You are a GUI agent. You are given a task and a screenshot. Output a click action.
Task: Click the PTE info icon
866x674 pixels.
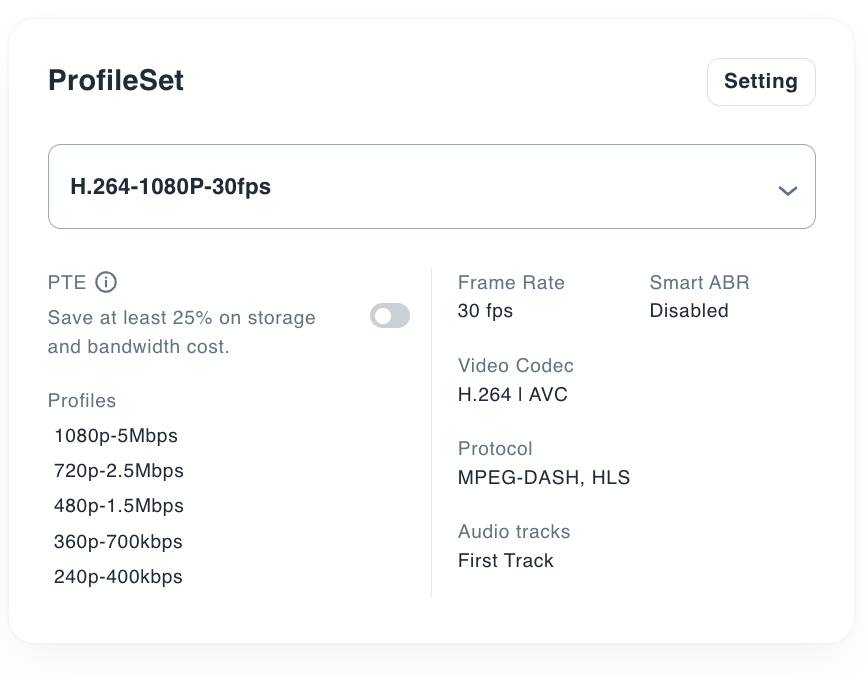point(106,283)
